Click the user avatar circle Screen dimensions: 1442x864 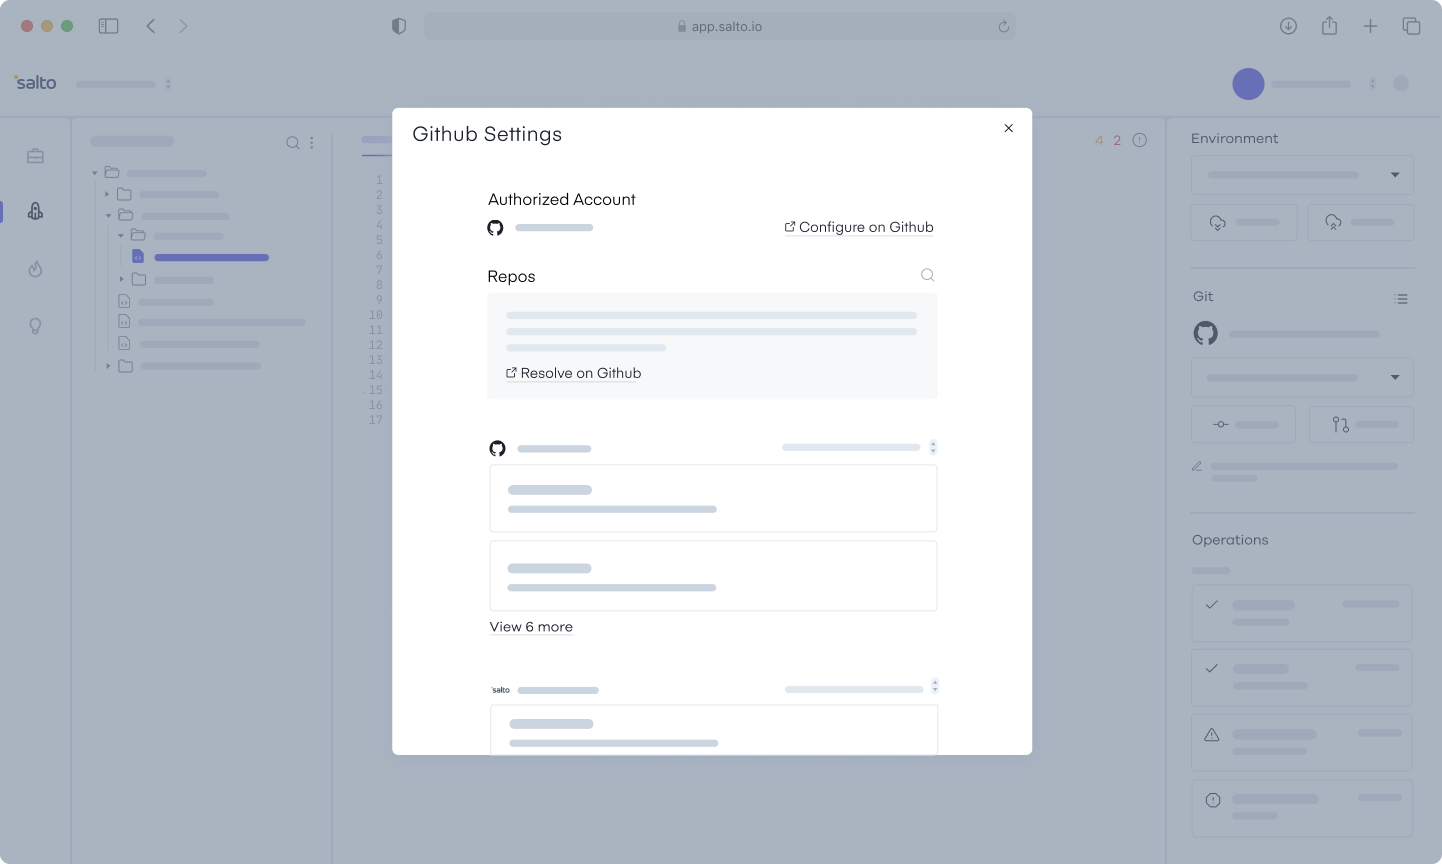pos(1248,84)
